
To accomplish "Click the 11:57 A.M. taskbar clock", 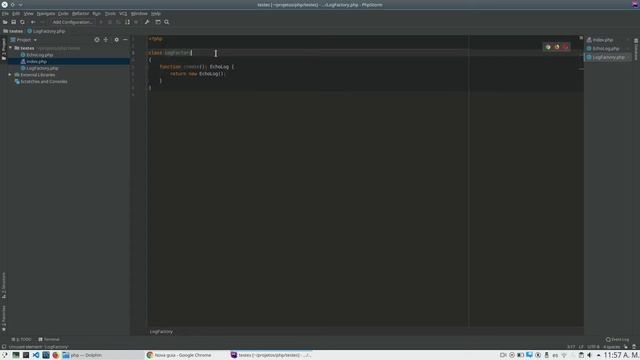I will pyautogui.click(x=621, y=355).
